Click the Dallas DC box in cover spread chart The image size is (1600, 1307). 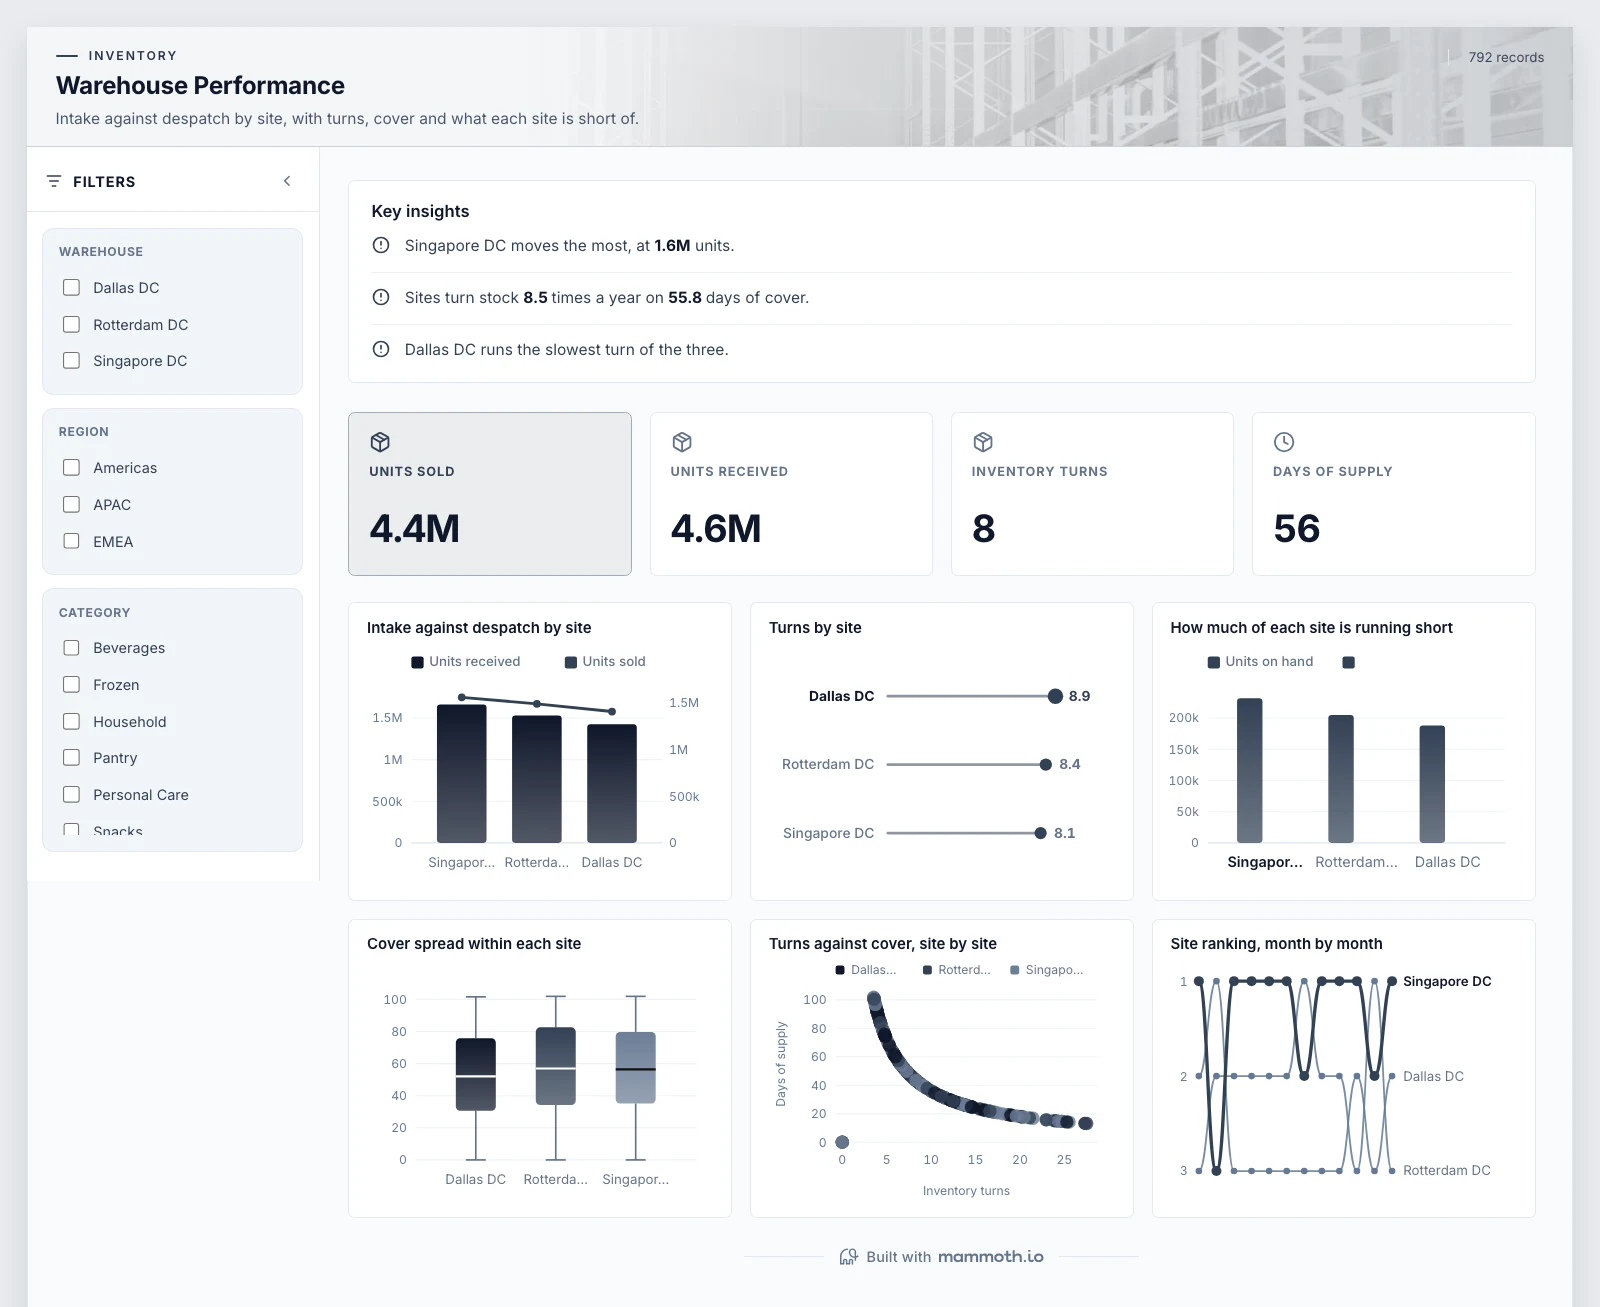point(476,1074)
